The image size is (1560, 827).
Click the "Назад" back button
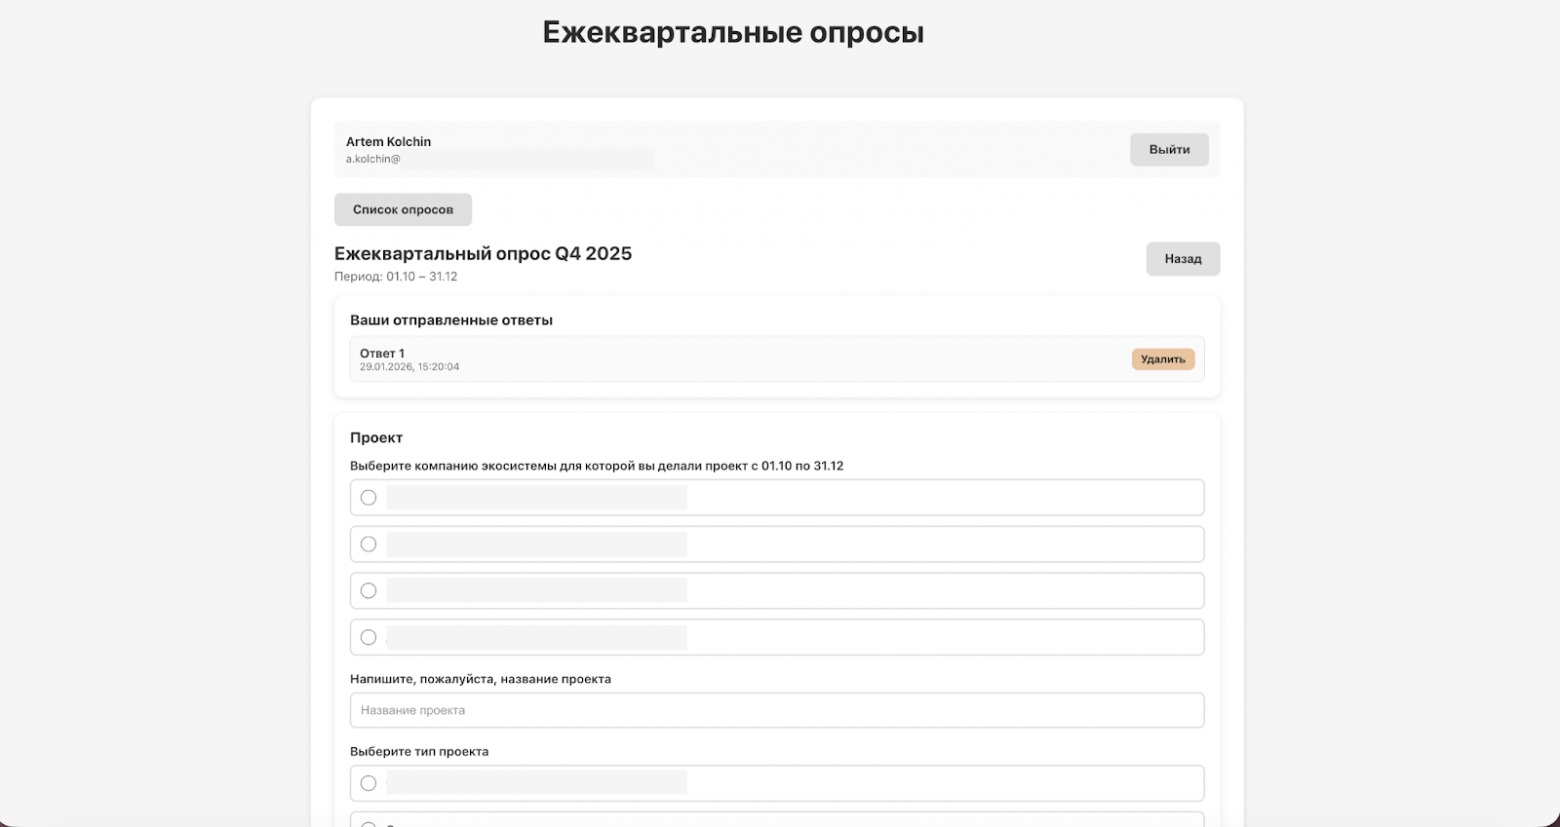click(x=1182, y=258)
